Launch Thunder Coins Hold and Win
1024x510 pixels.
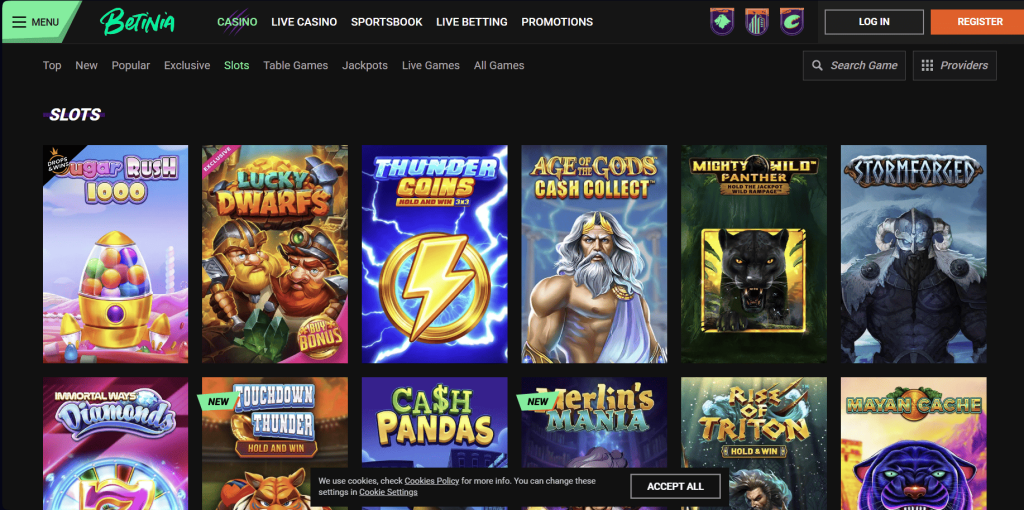tap(435, 254)
